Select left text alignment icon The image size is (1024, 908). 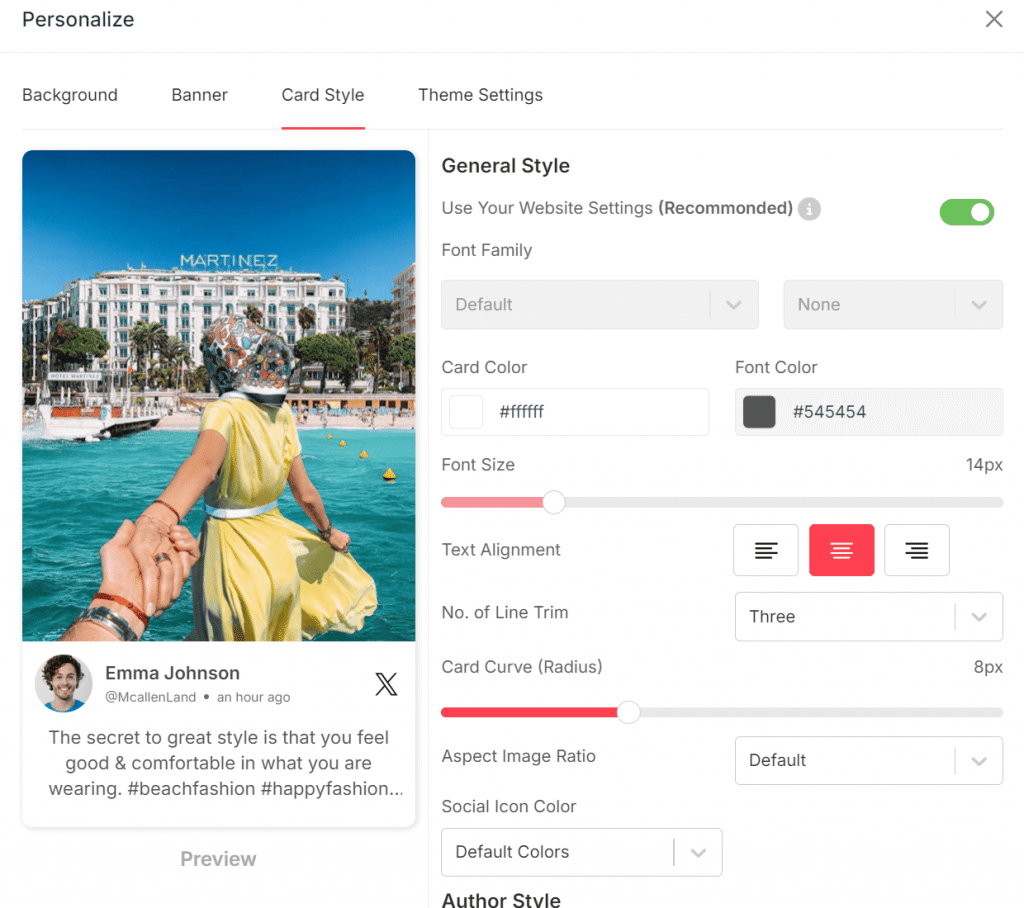(766, 550)
